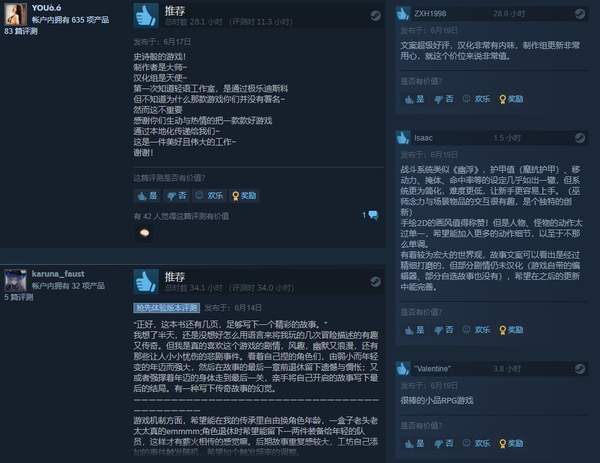Click karuna_faust's avatar thumbnail
600x463 pixels.
[15, 280]
